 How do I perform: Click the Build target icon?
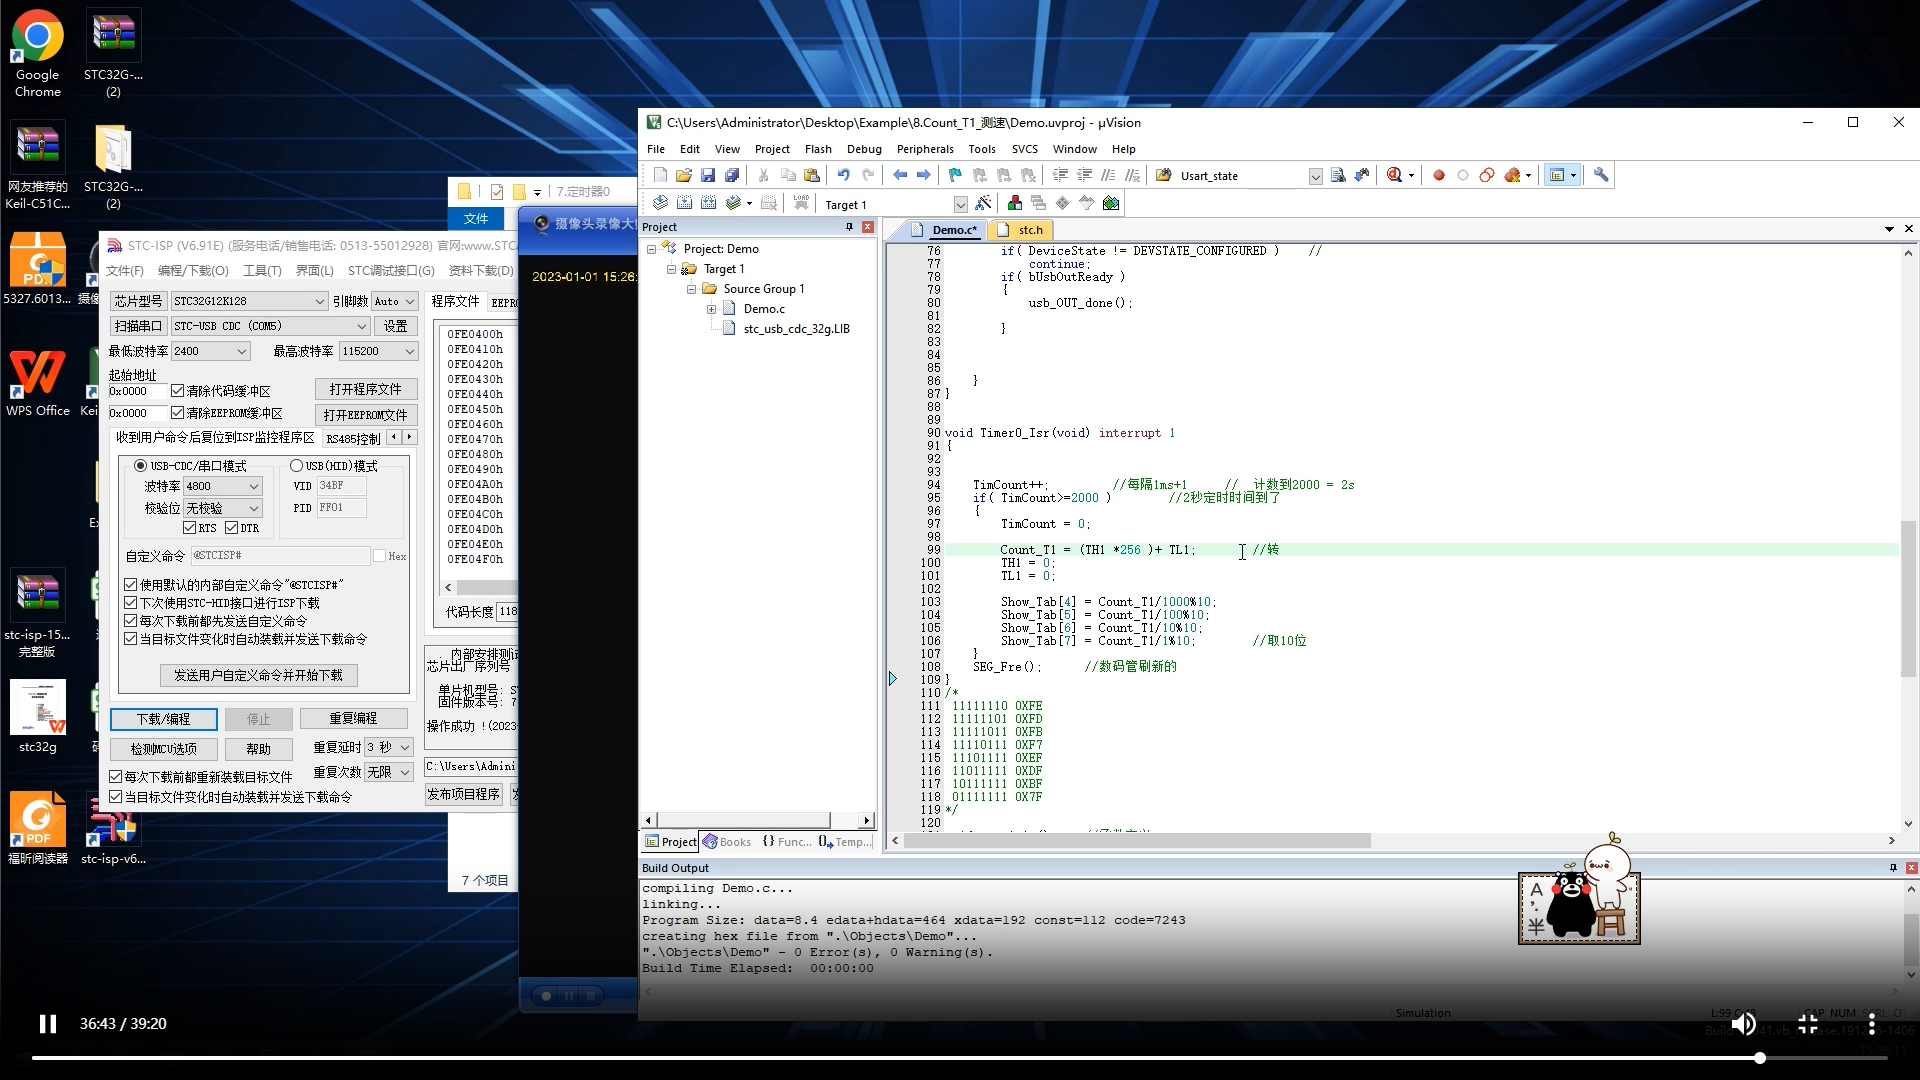685,203
